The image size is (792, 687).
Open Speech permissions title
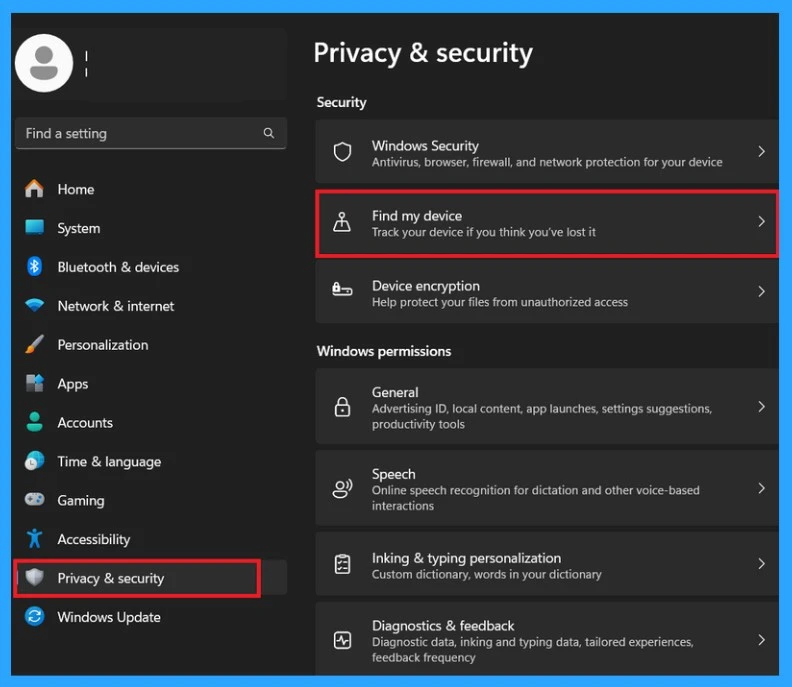pos(393,474)
